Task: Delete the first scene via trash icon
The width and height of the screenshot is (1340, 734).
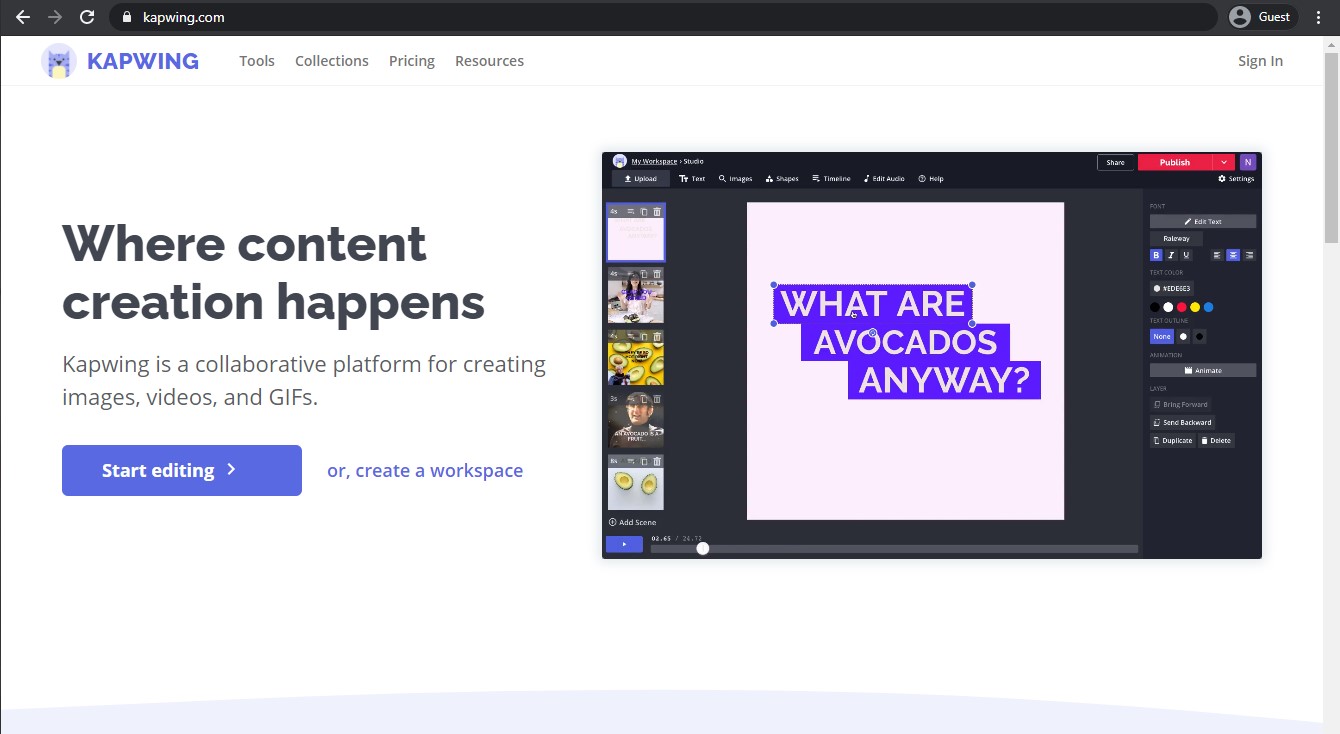Action: point(657,212)
